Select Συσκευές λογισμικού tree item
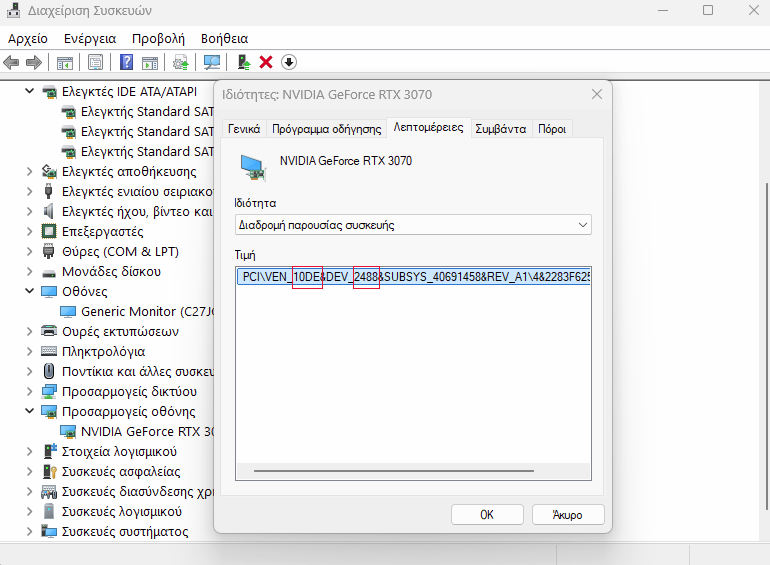 point(112,511)
